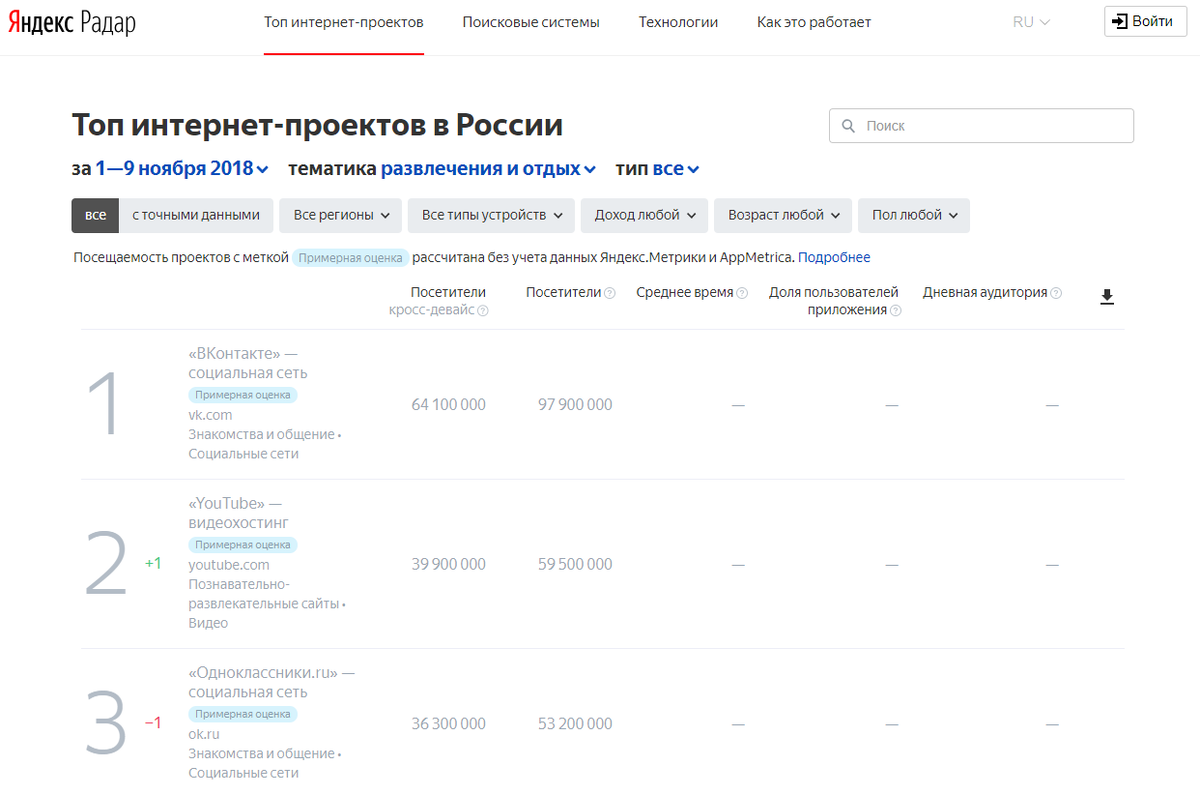Click the vk.com domain text
Screen dimensions: 1200x795
(x=210, y=415)
